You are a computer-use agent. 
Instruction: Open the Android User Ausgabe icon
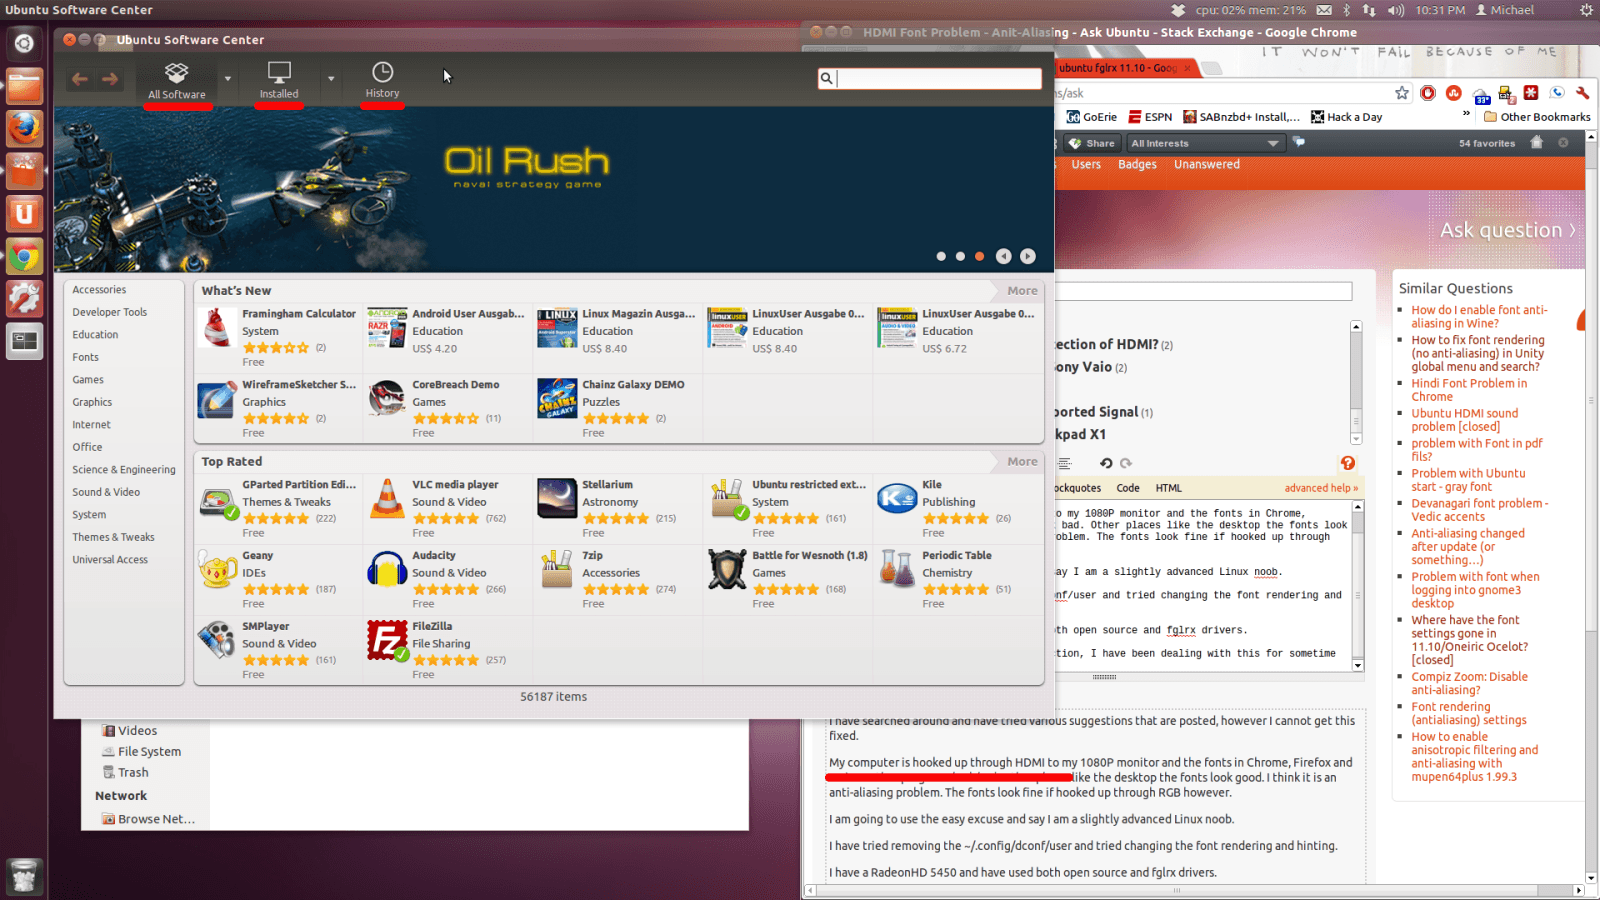(387, 328)
